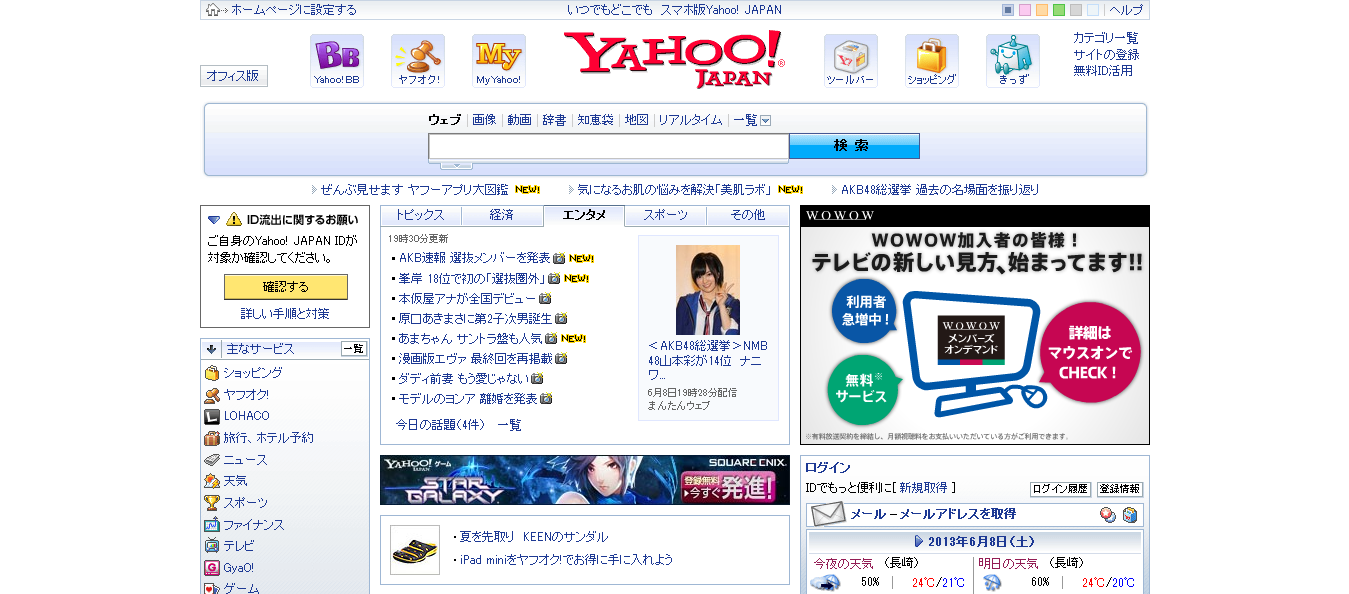Screen dimensions: 1349x594
Task: Click the yellow 確認する button
Action: tap(286, 287)
